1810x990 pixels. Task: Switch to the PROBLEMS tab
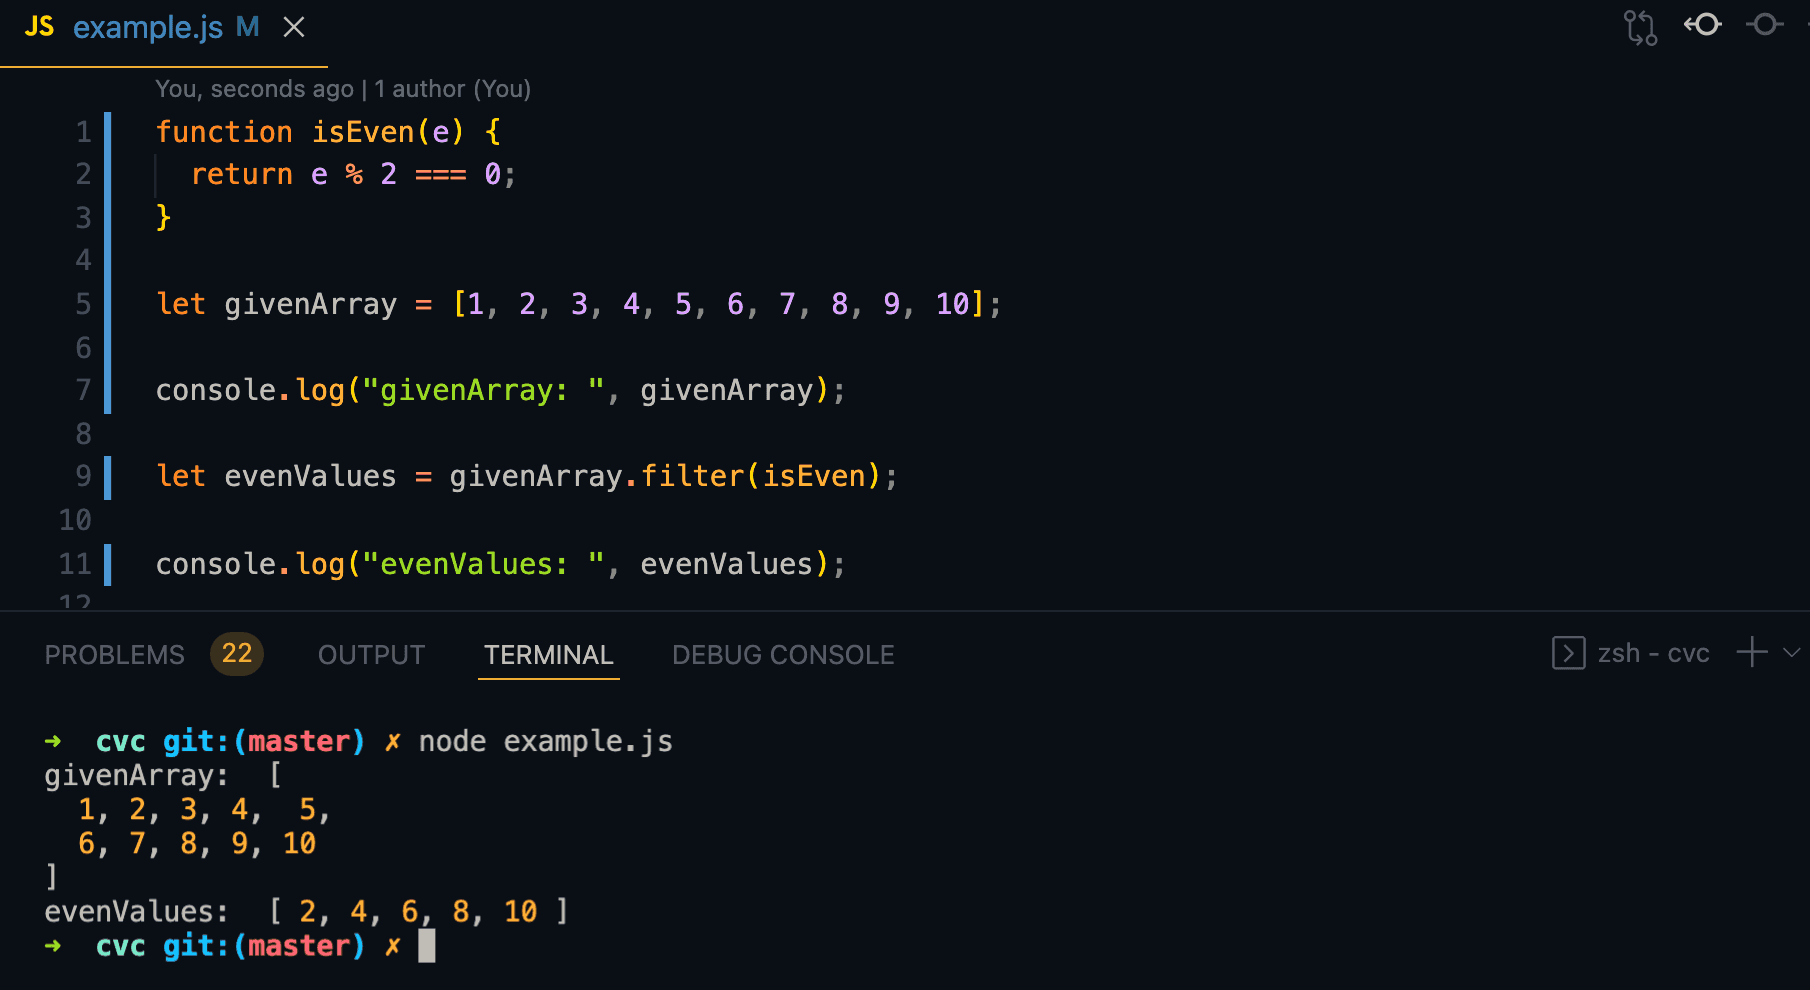pos(114,654)
